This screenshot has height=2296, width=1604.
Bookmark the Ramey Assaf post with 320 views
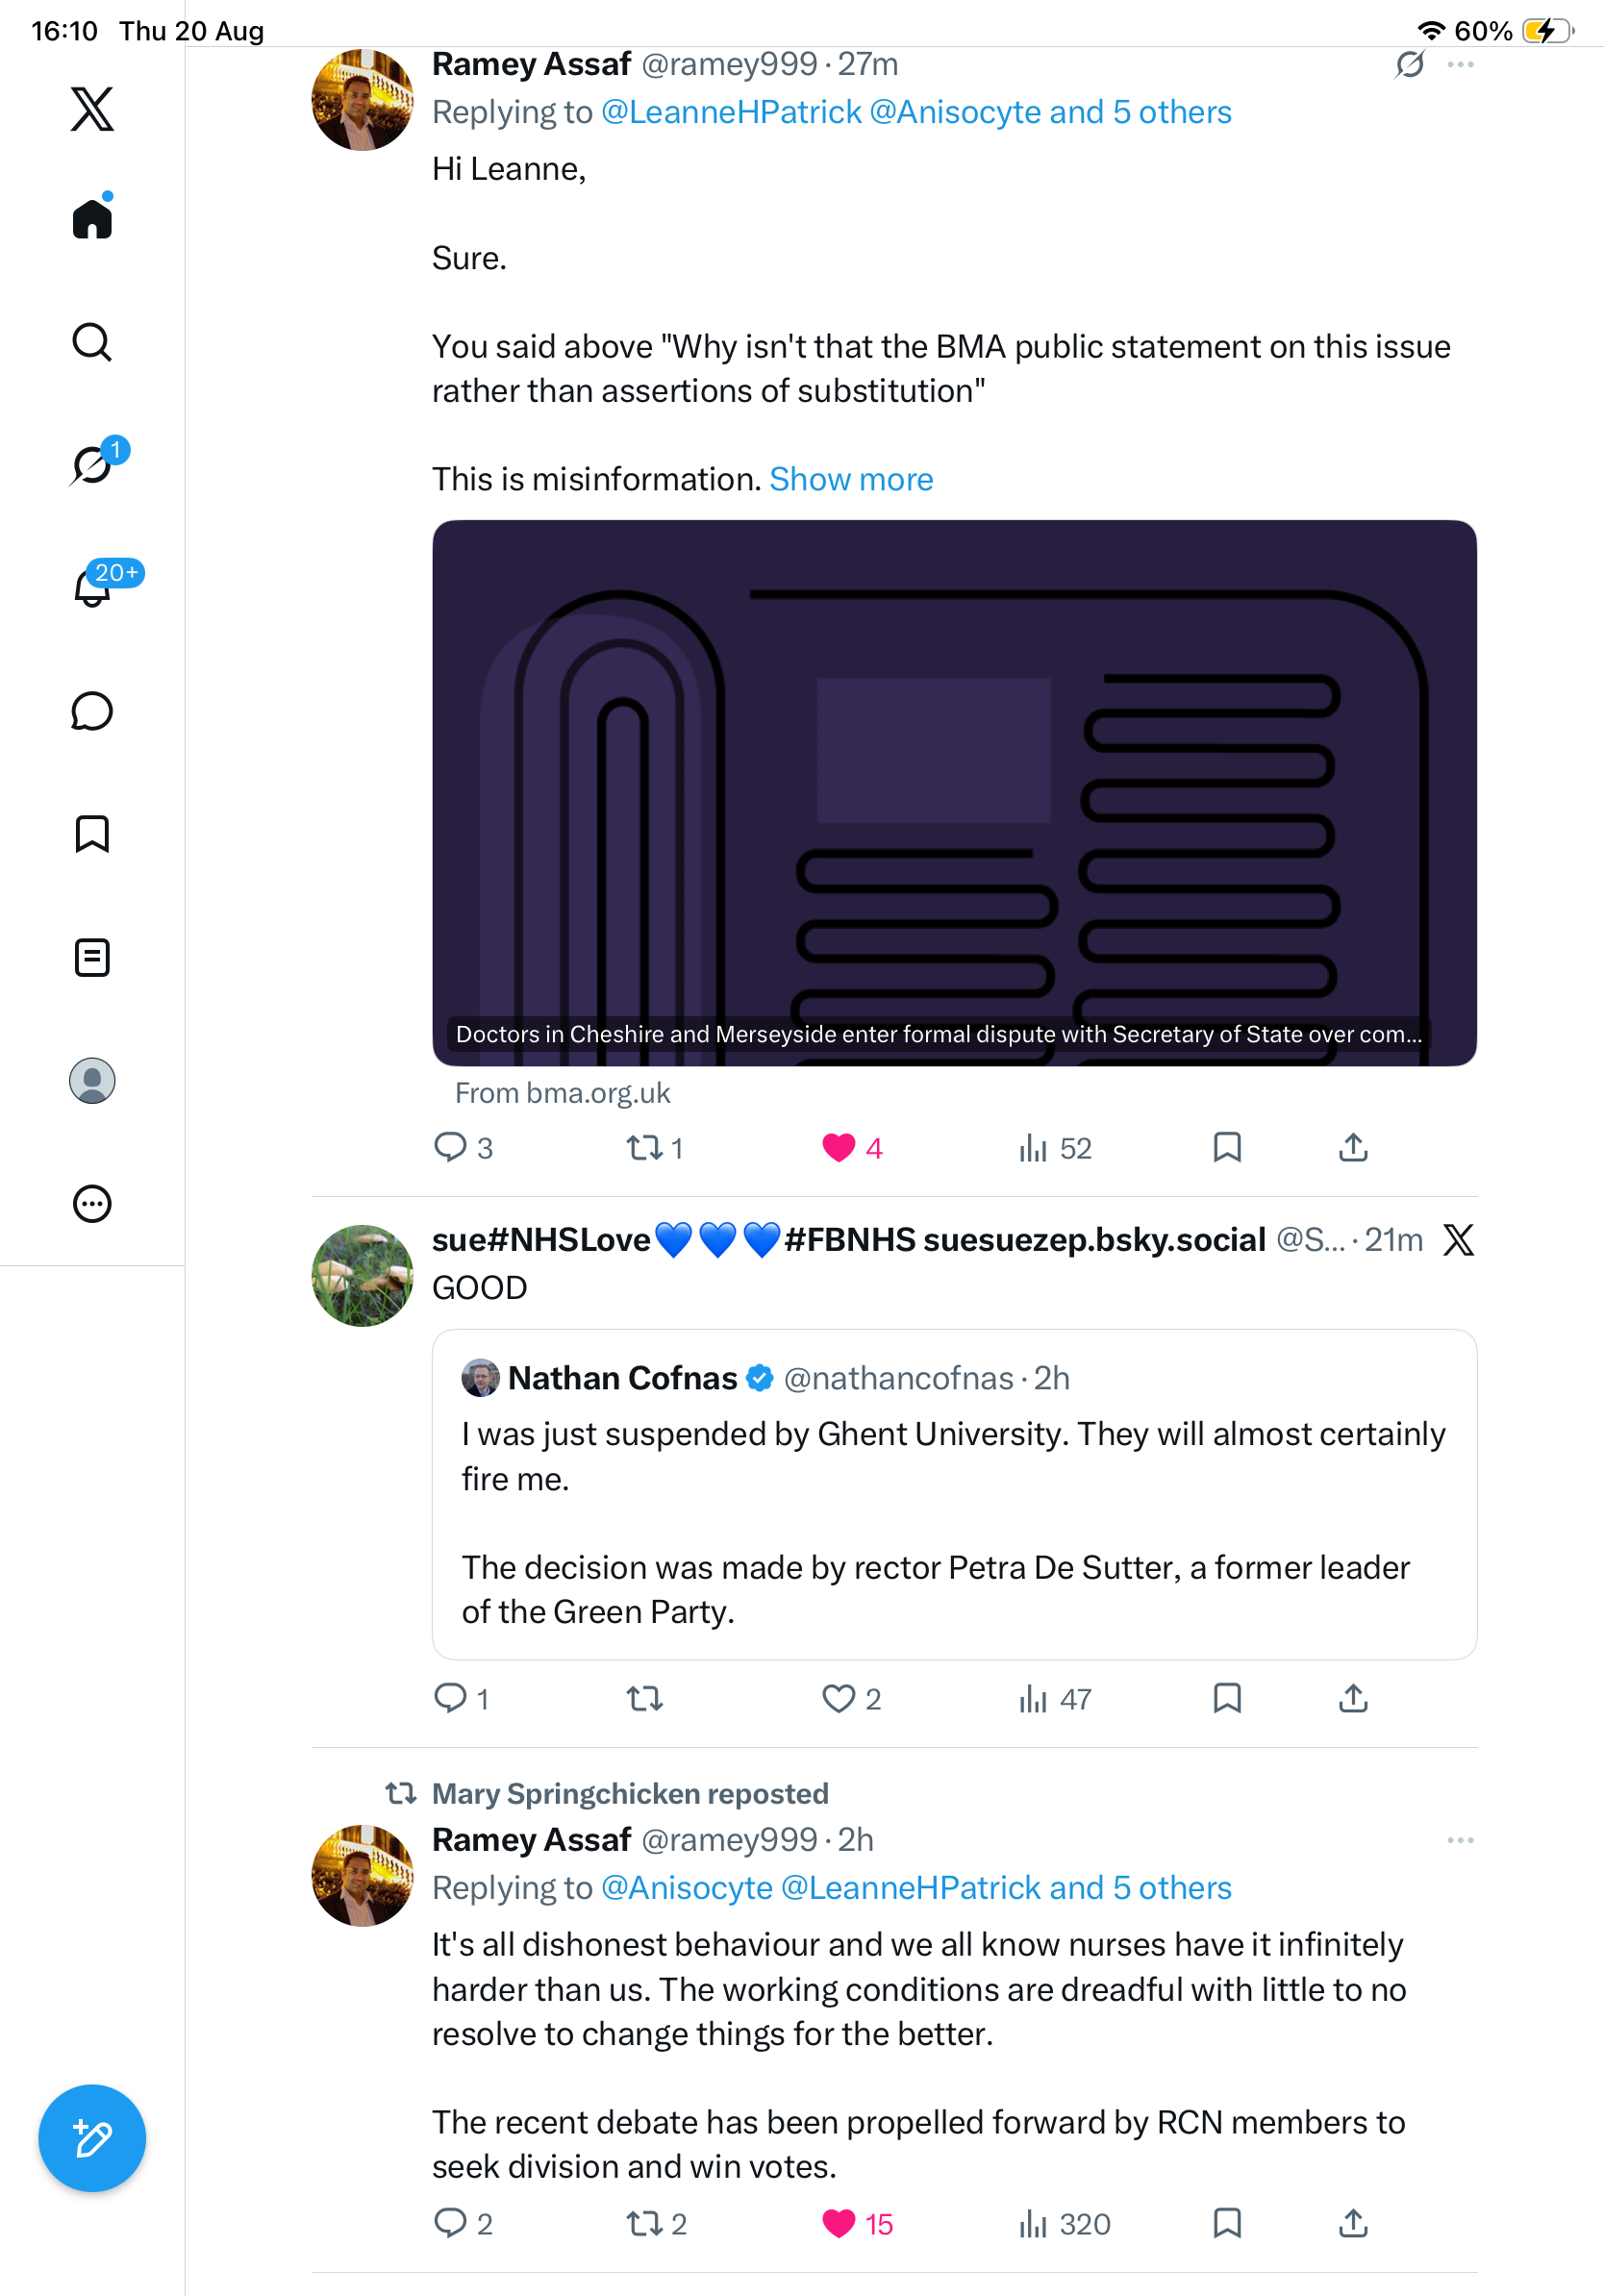tap(1227, 2223)
